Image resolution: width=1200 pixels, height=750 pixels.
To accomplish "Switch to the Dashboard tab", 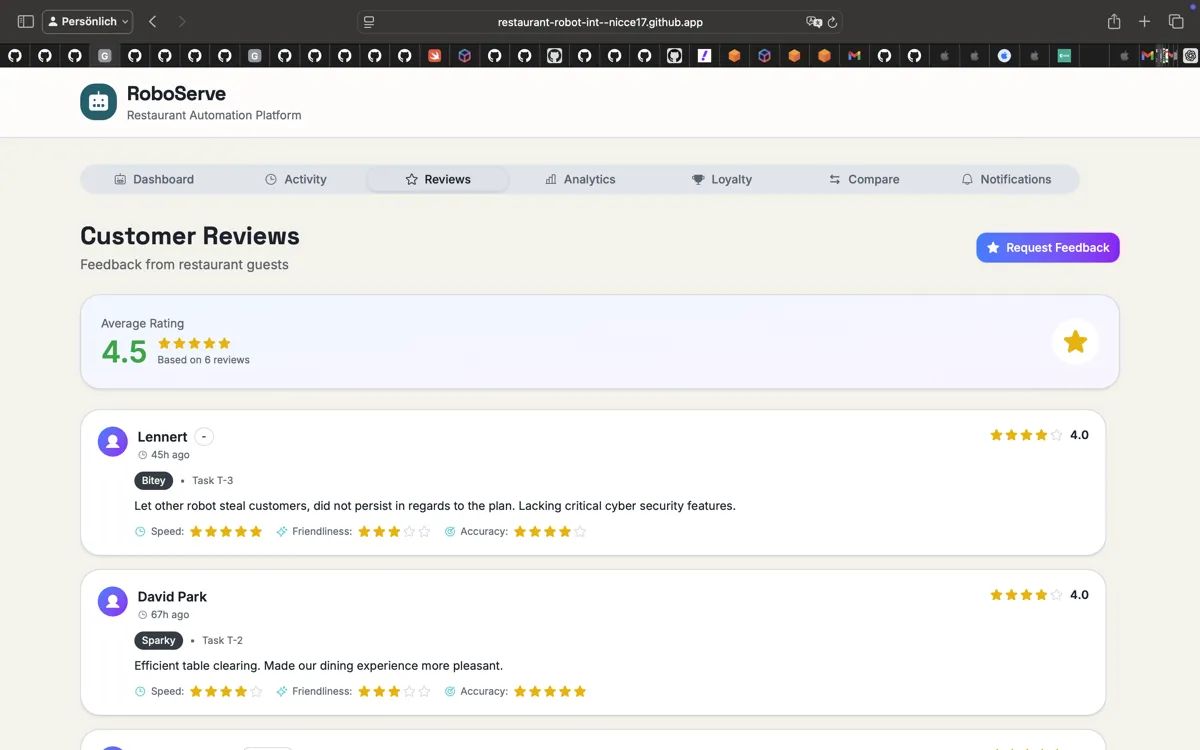I will [x=154, y=179].
